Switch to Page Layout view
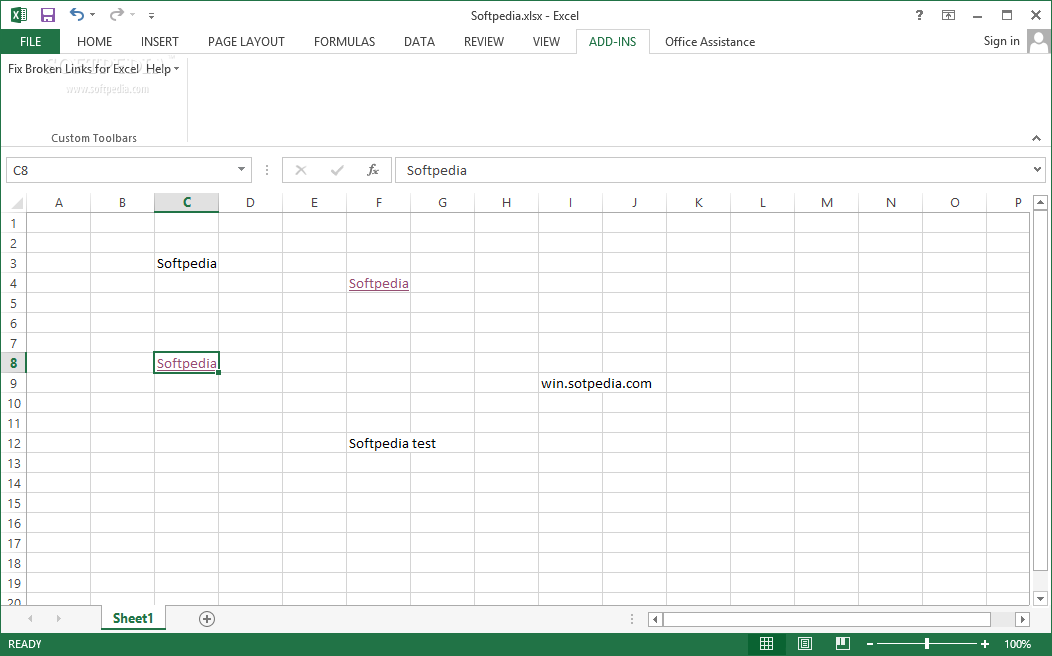The width and height of the screenshot is (1052, 656). (804, 644)
